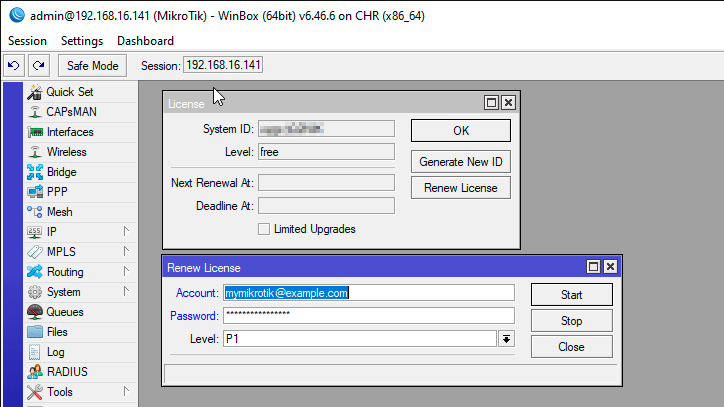The image size is (724, 407).
Task: Click the Renew License title bar
Action: point(374,267)
